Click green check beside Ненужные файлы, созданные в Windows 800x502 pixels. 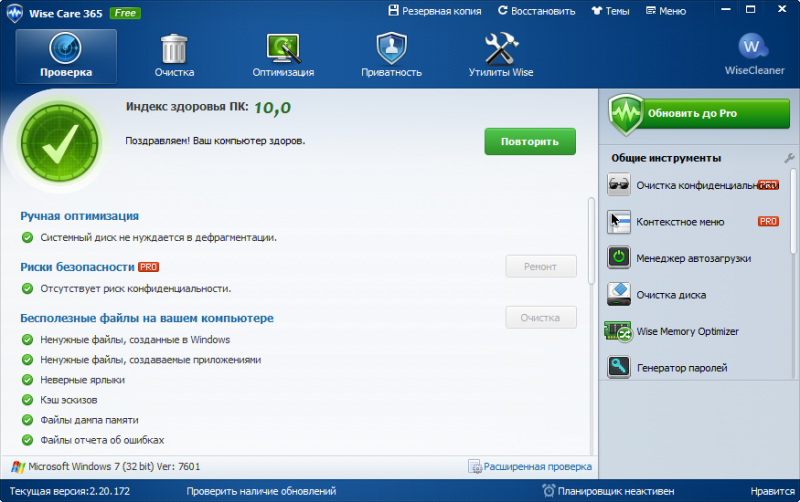pyautogui.click(x=28, y=339)
